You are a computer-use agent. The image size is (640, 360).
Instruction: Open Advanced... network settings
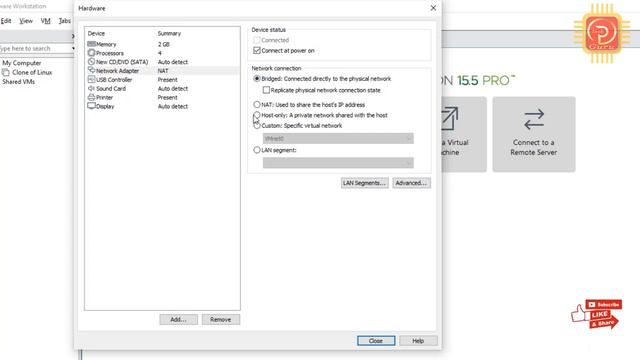[x=411, y=183]
